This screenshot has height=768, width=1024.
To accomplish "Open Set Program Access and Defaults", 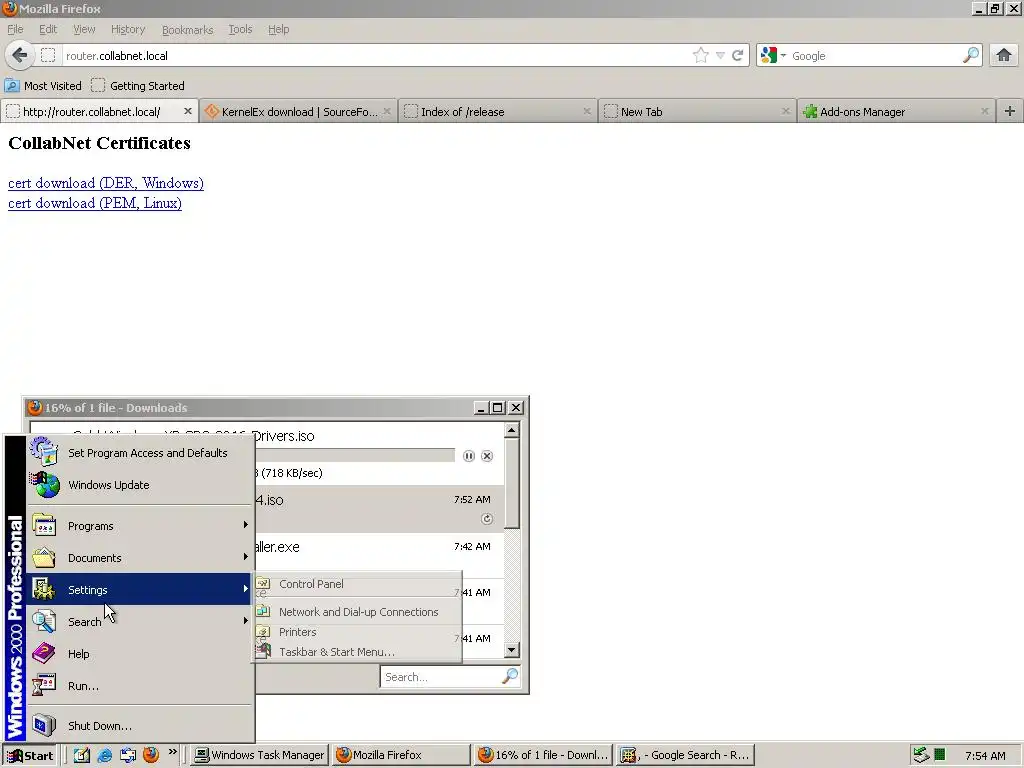I will click(x=140, y=453).
